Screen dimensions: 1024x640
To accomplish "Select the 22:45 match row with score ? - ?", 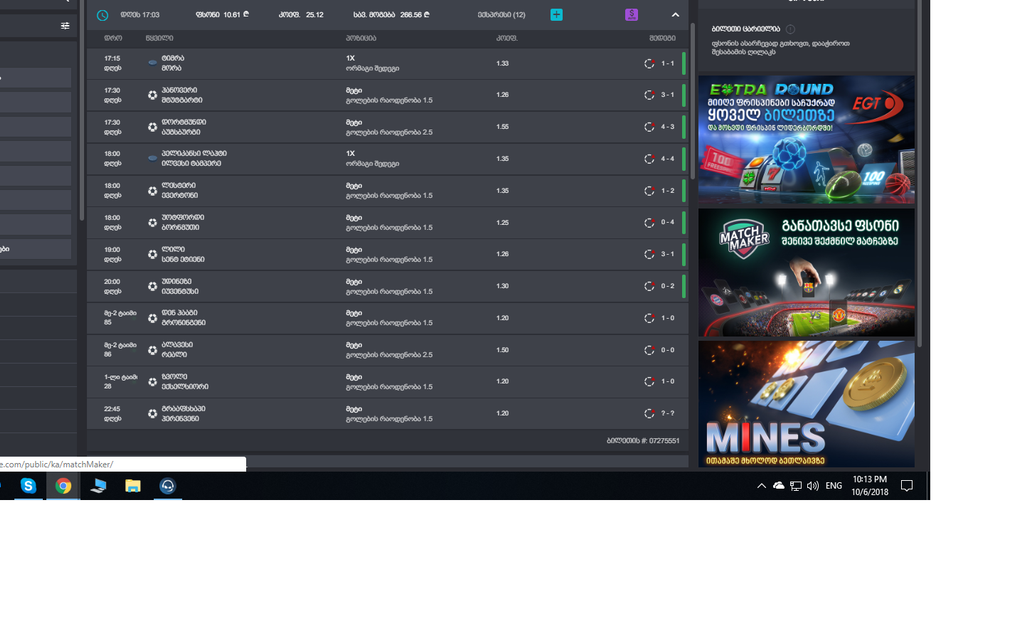I will (385, 414).
